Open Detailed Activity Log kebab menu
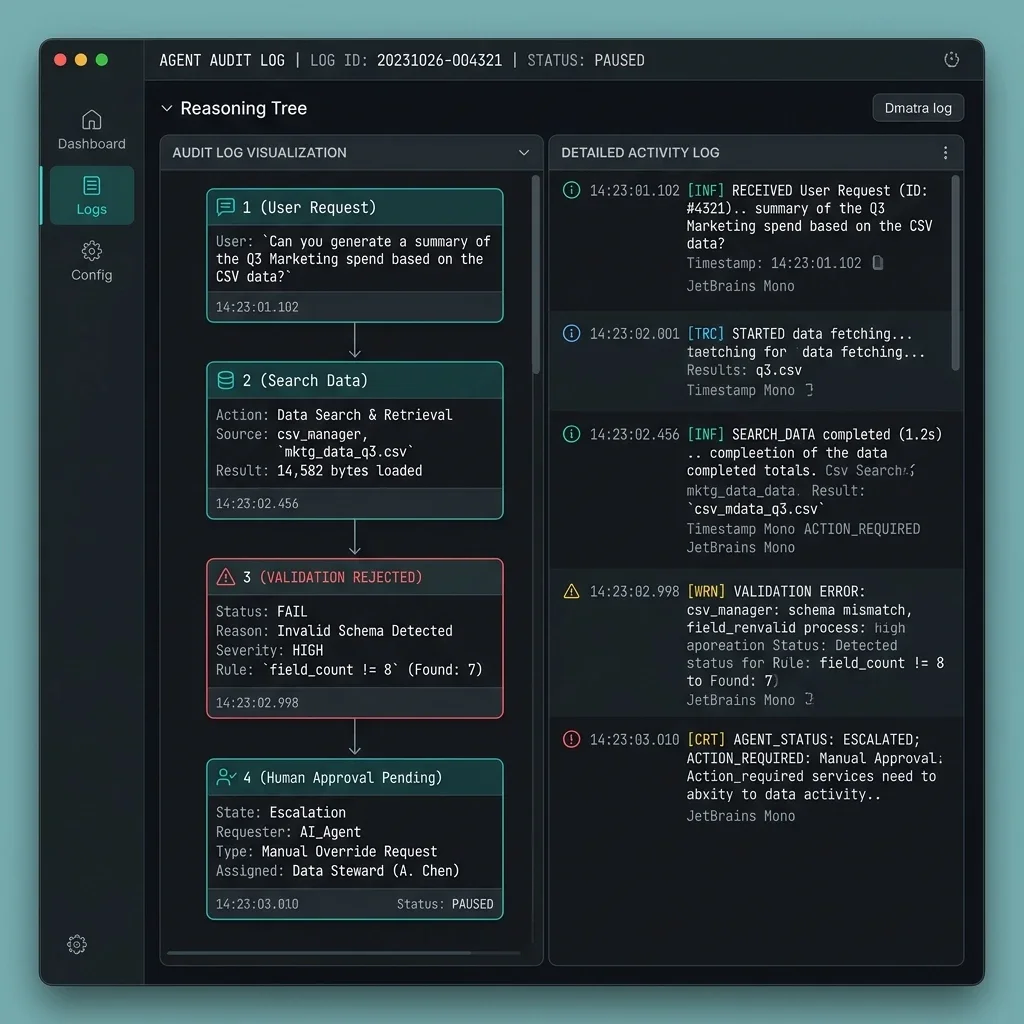Viewport: 1024px width, 1024px height. coord(945,153)
